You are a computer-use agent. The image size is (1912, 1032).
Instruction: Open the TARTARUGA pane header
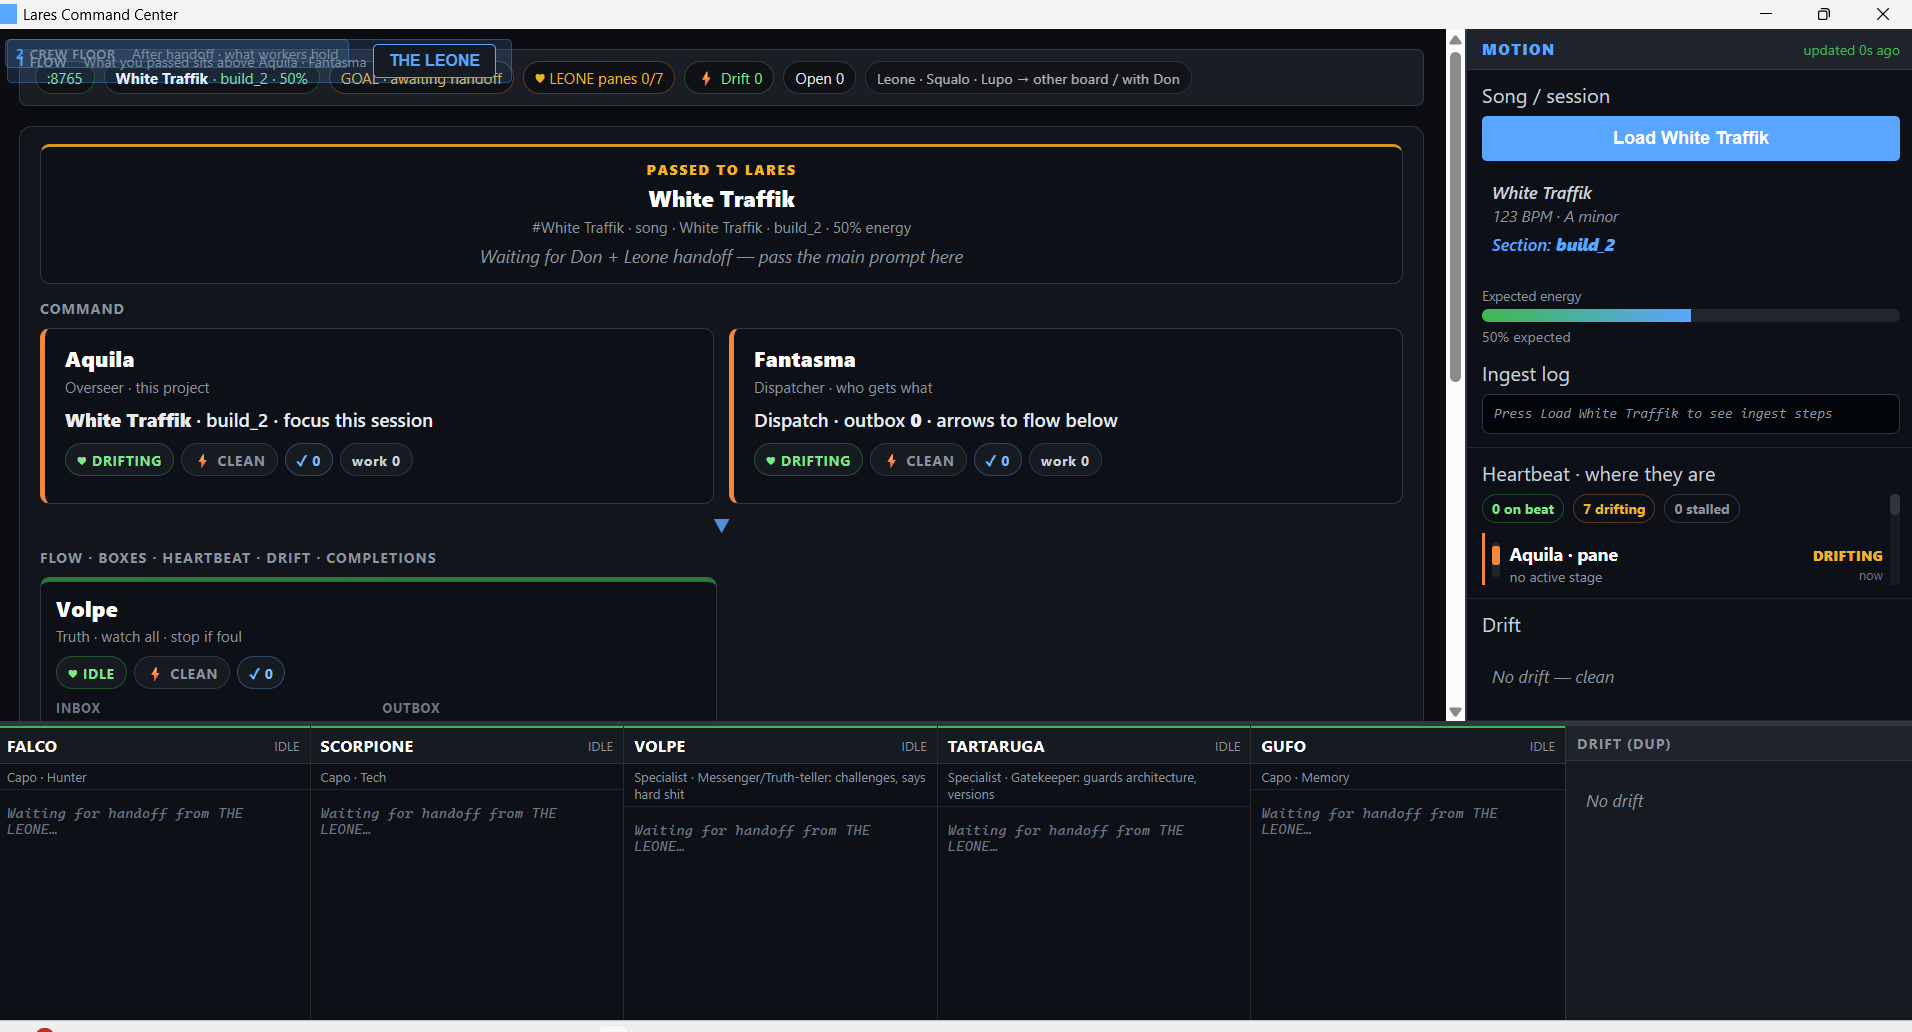(1094, 747)
